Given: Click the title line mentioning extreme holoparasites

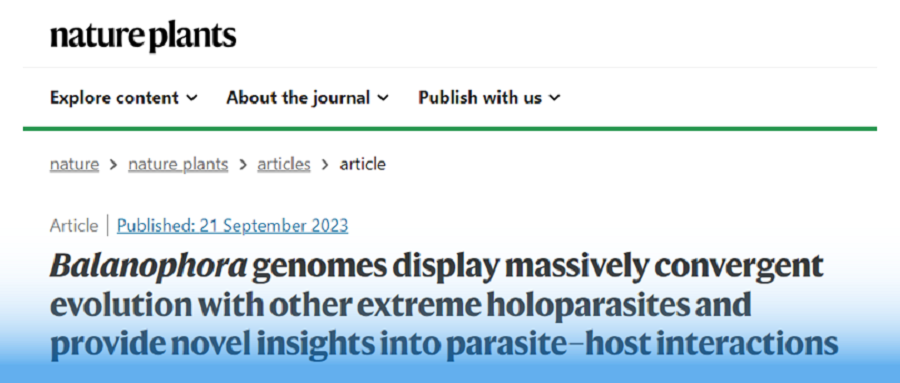Looking at the screenshot, I should click(401, 305).
